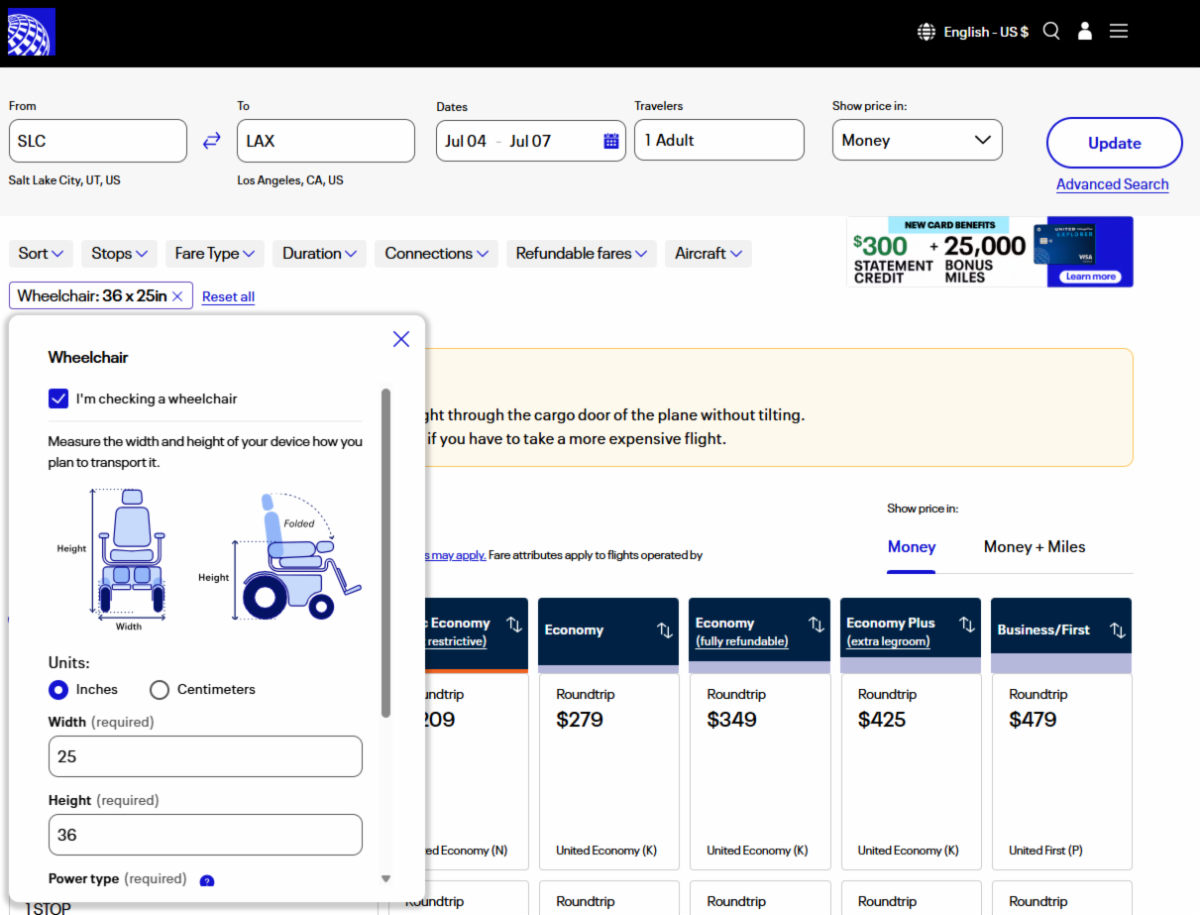This screenshot has height=915, width=1200.
Task: Select the Centimeters unit radio button
Action: [159, 689]
